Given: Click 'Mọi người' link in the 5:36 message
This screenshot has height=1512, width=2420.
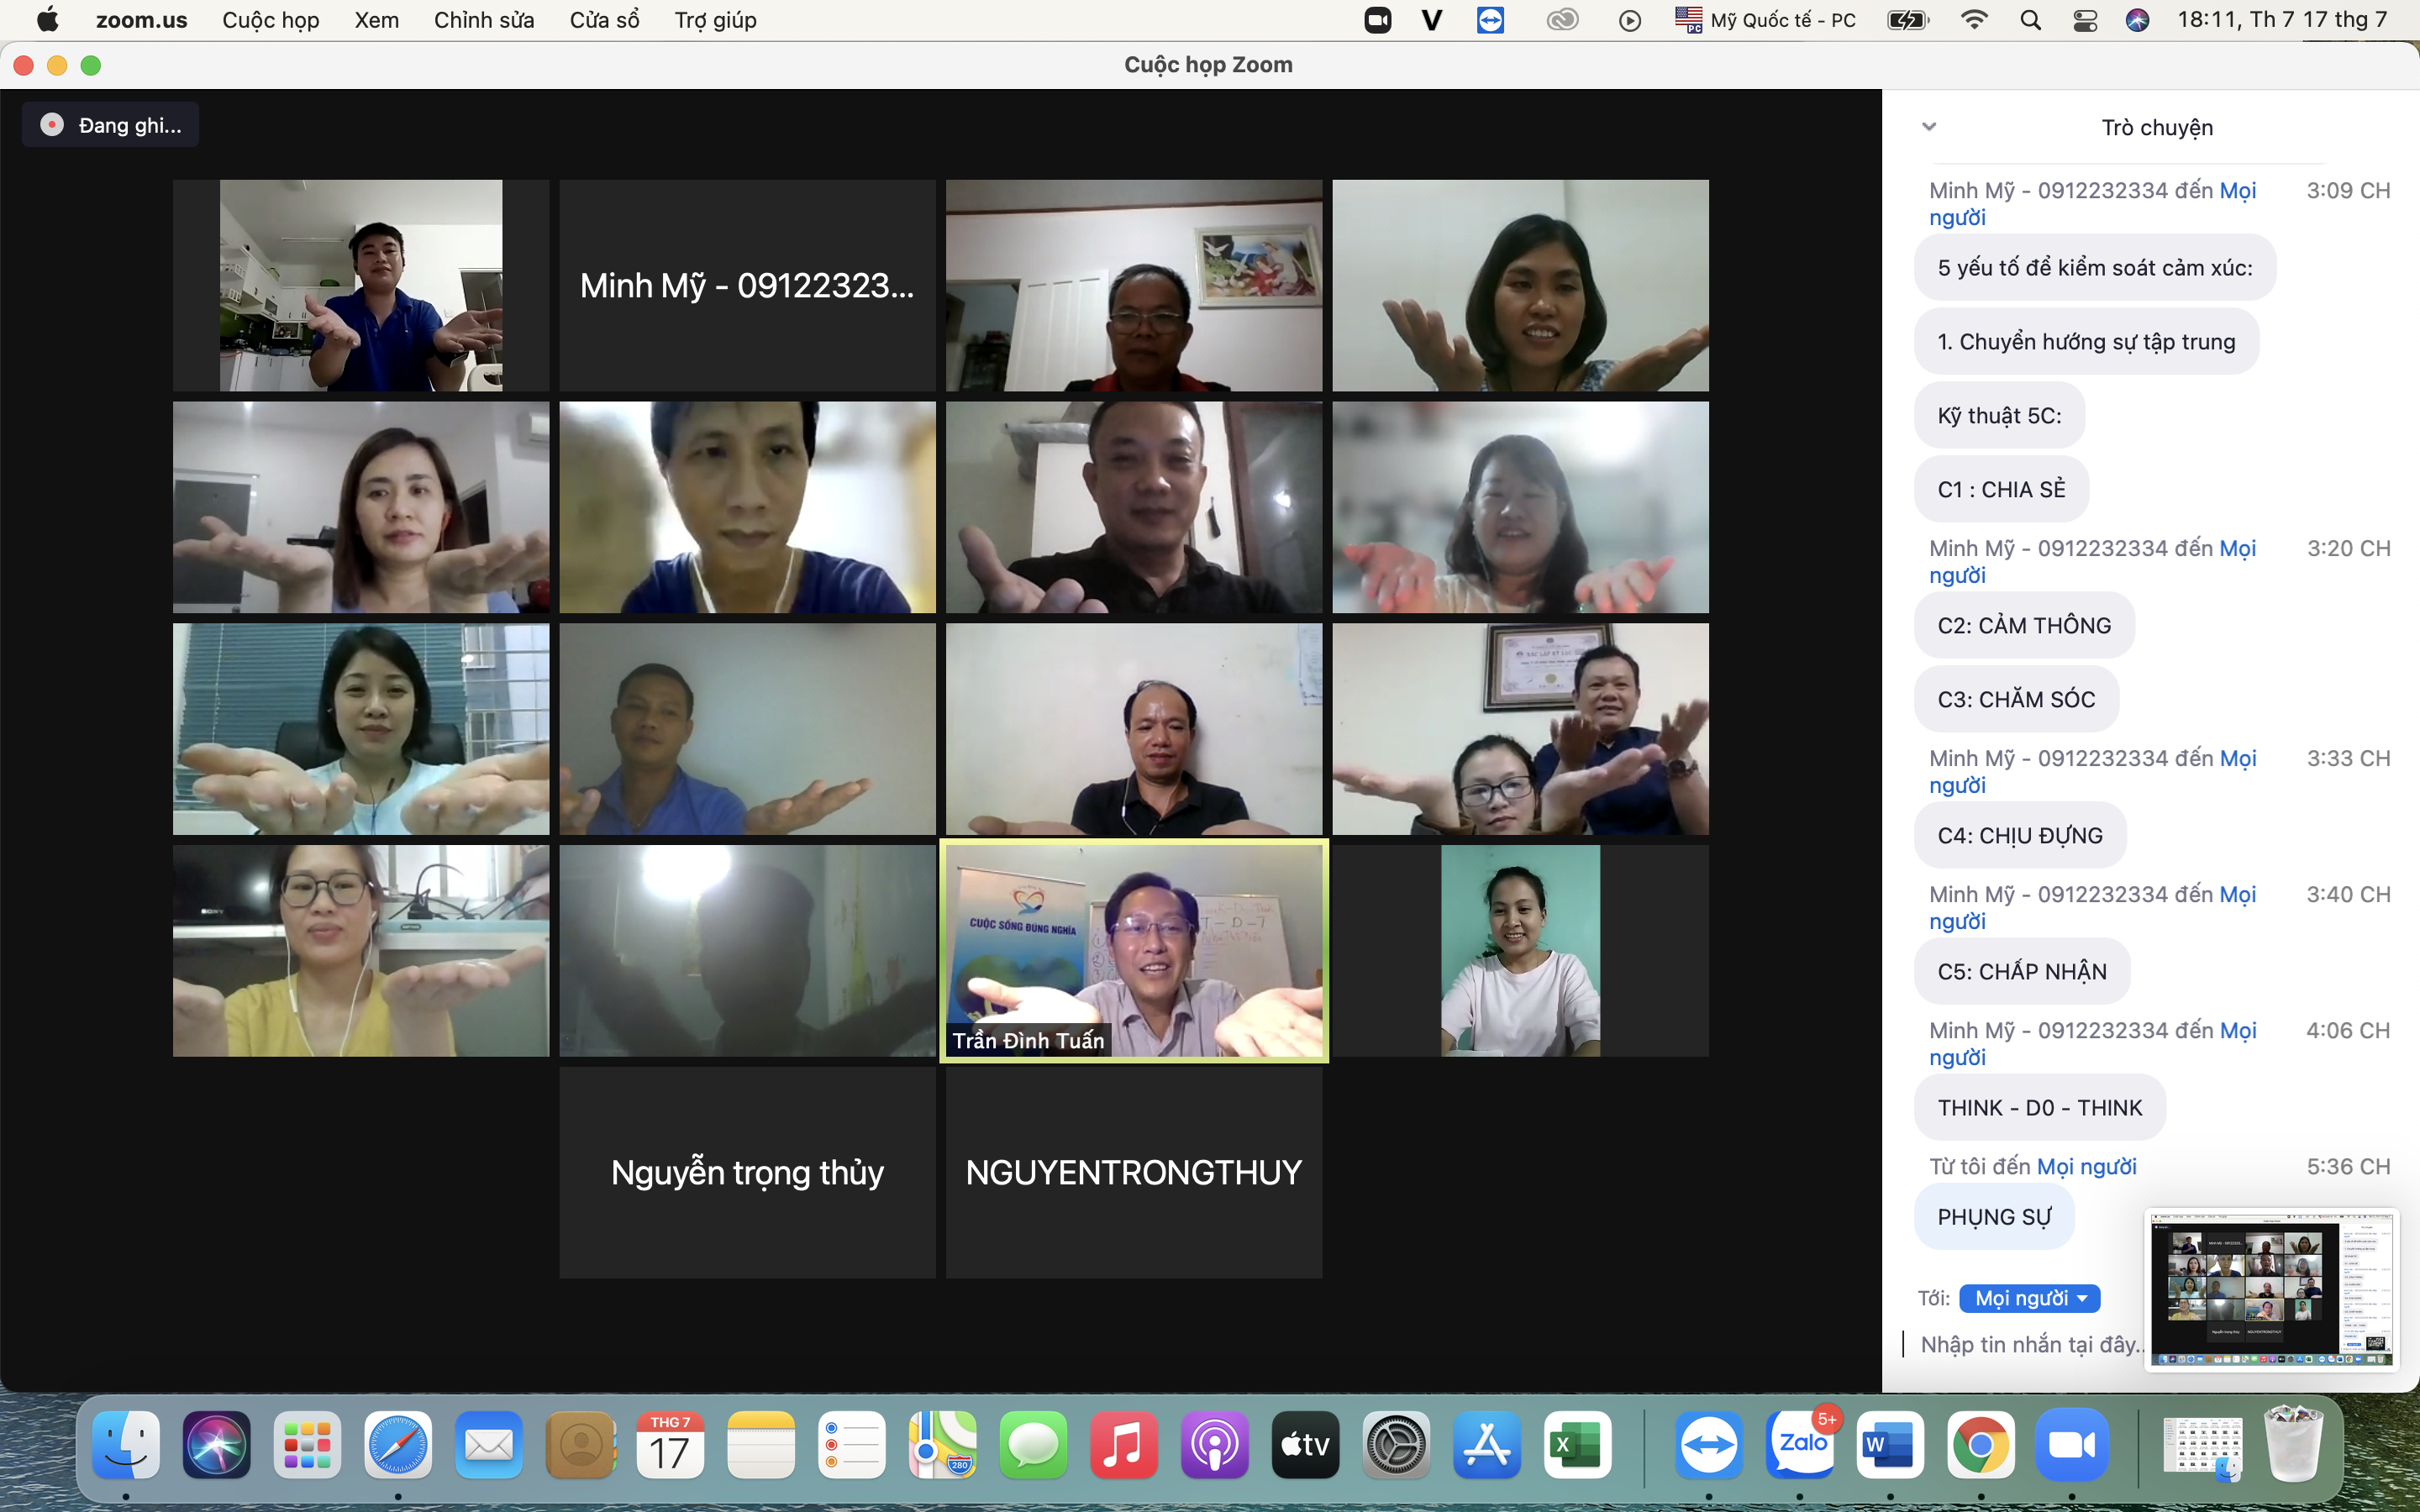Looking at the screenshot, I should 2086,1166.
